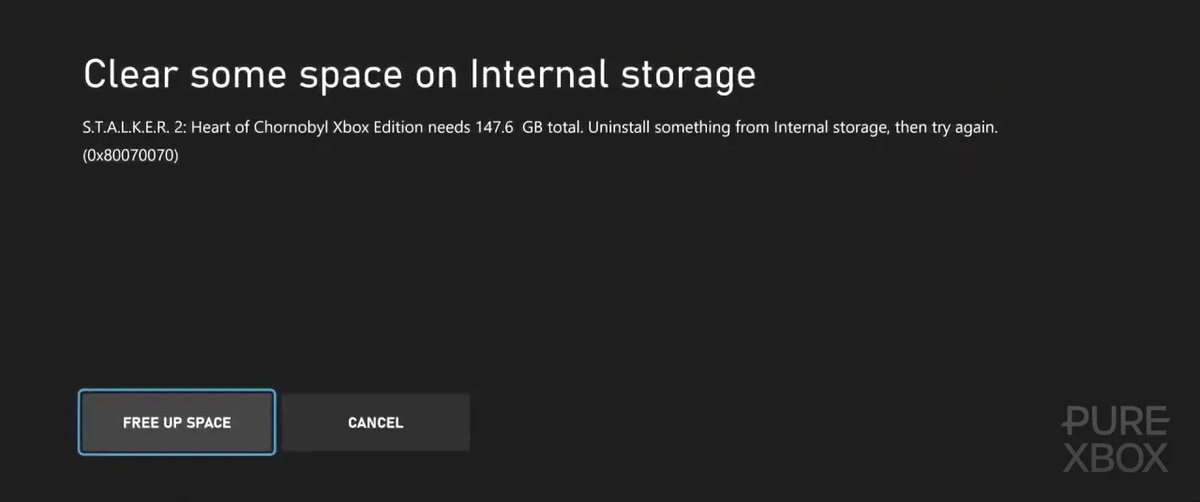Click the error code 0x80070070

(x=130, y=156)
